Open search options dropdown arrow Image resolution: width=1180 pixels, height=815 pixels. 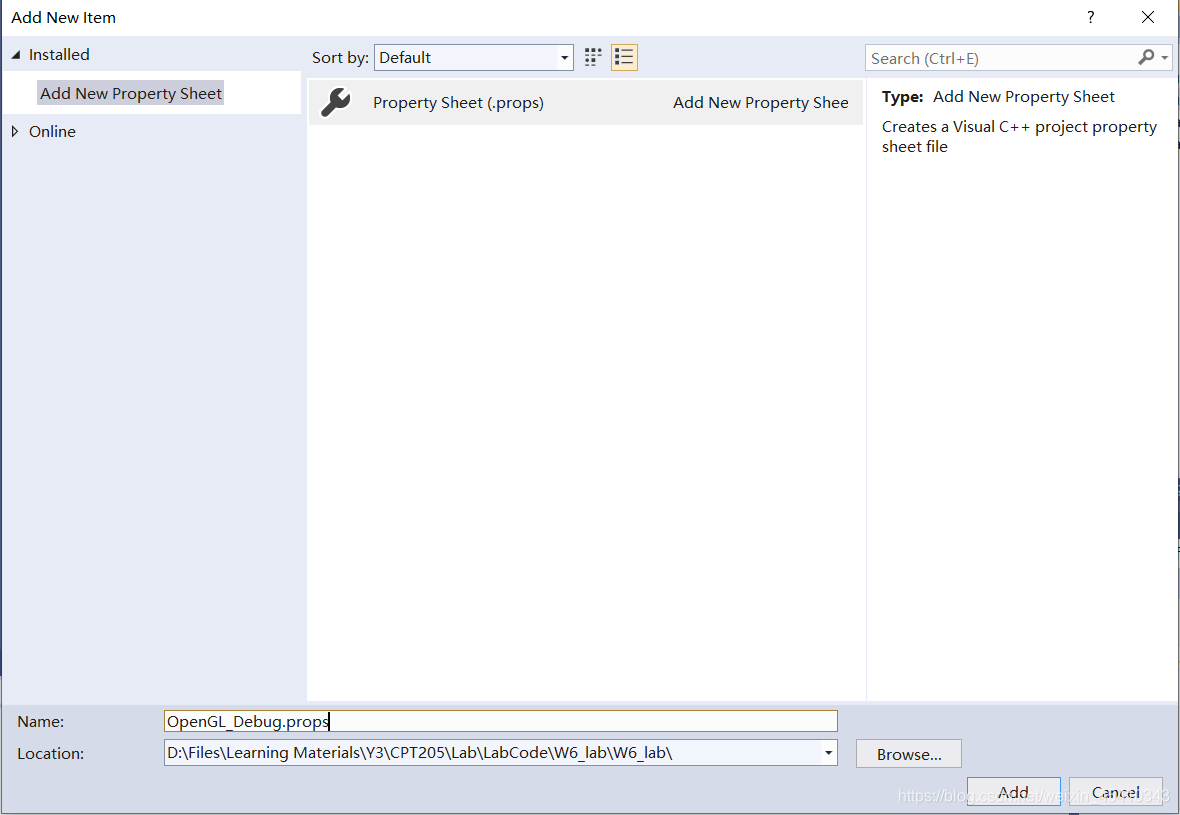point(1165,58)
